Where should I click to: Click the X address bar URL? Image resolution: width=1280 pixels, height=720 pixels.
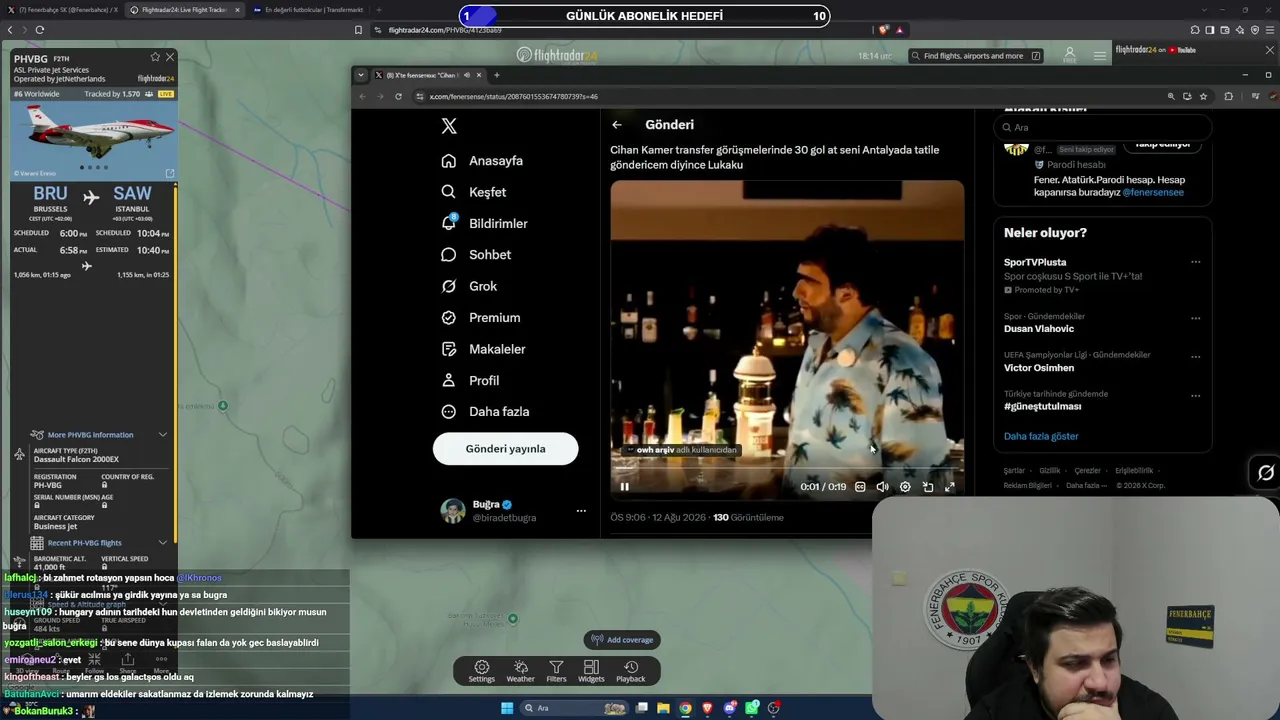coord(514,96)
